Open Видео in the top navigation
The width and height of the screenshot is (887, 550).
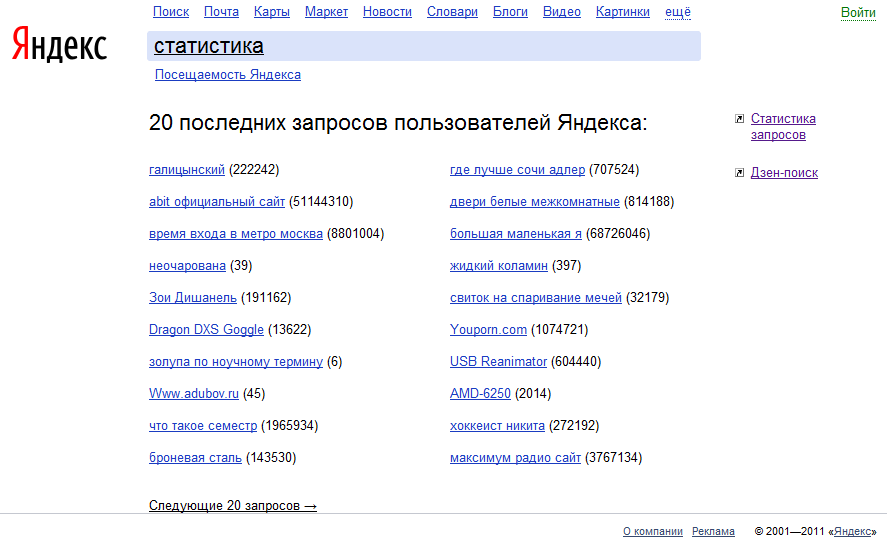coord(562,12)
